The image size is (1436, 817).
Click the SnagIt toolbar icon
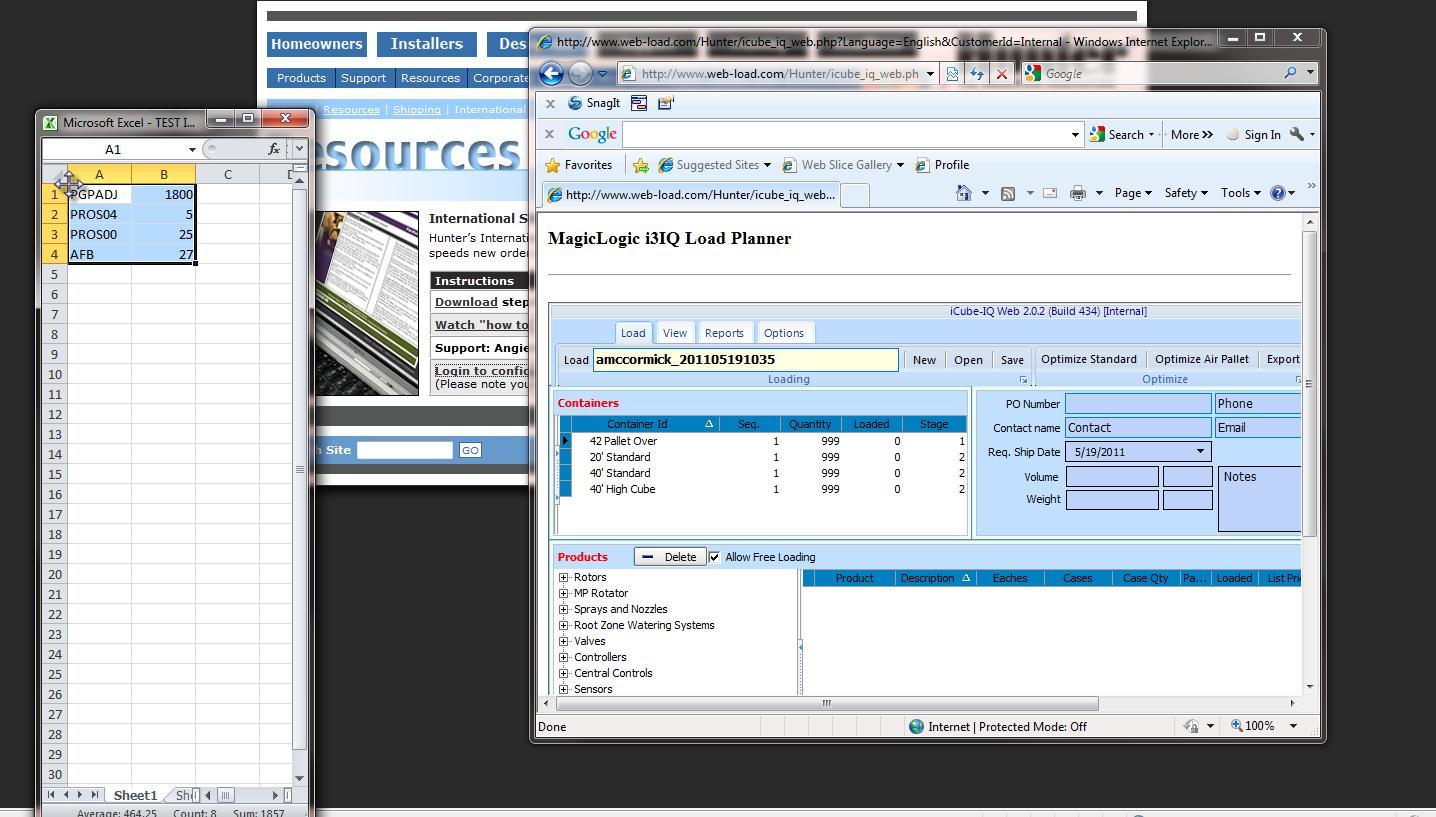point(594,103)
